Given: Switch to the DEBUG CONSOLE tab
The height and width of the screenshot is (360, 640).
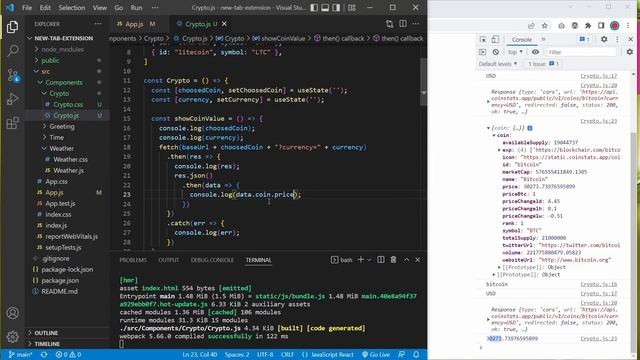Looking at the screenshot, I should click(212, 260).
